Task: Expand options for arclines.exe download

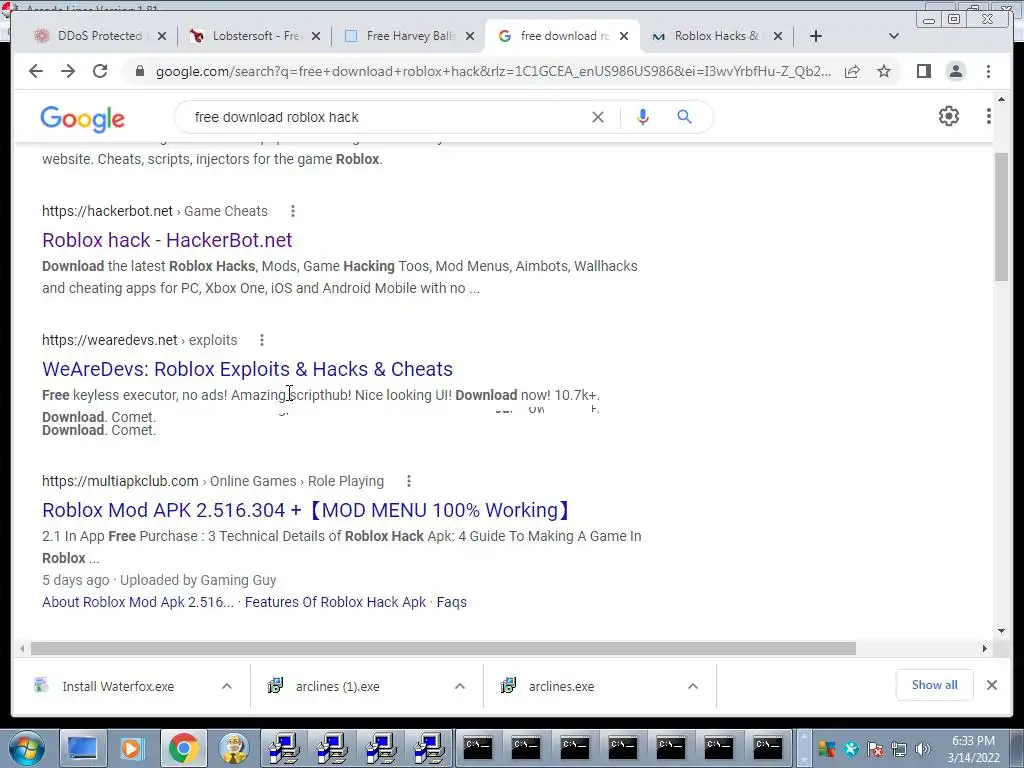Action: click(693, 686)
